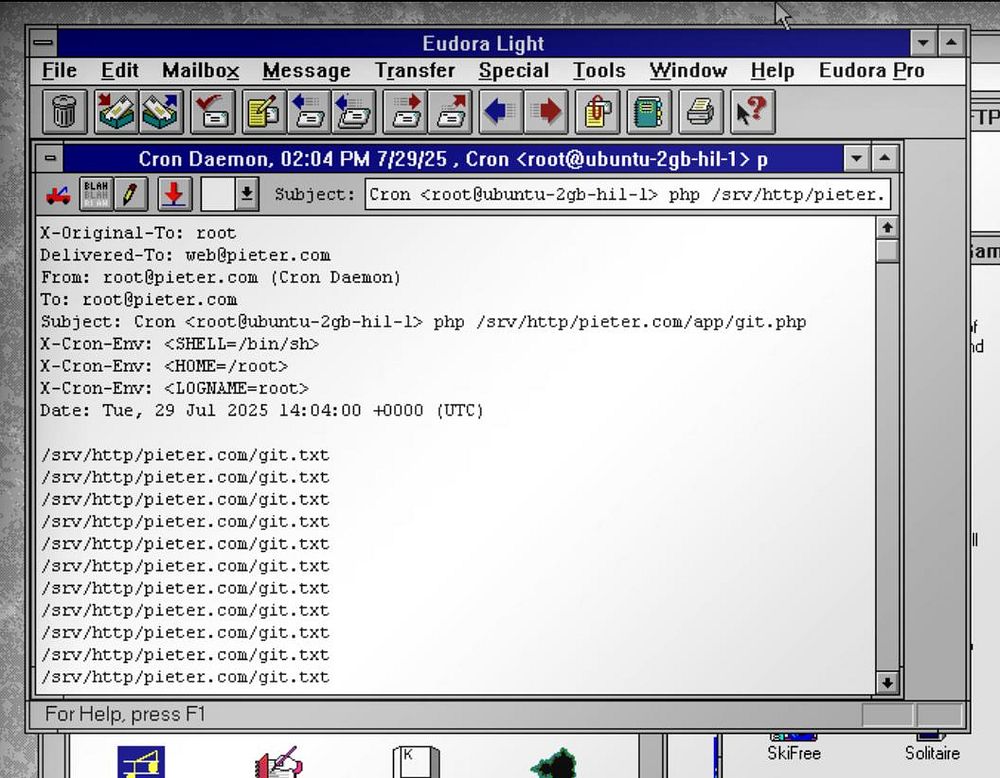Open the Cron Daemon message control menu

click(x=50, y=158)
